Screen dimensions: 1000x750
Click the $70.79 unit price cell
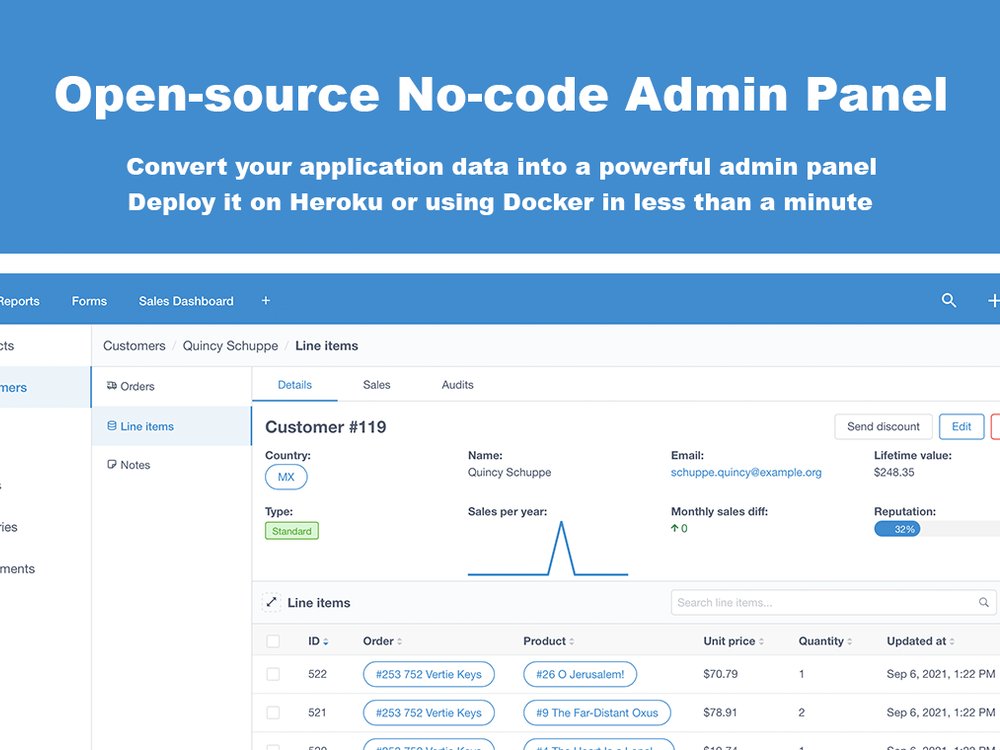tap(720, 674)
